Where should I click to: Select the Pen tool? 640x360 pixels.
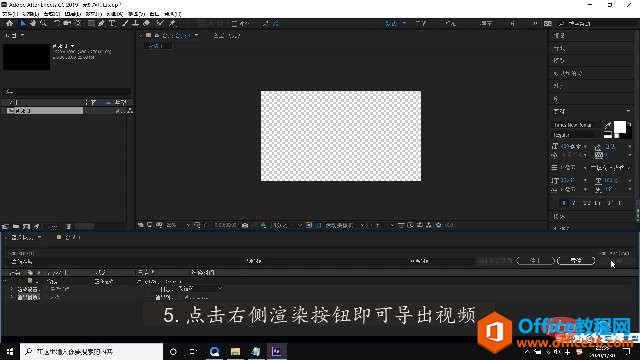101,24
